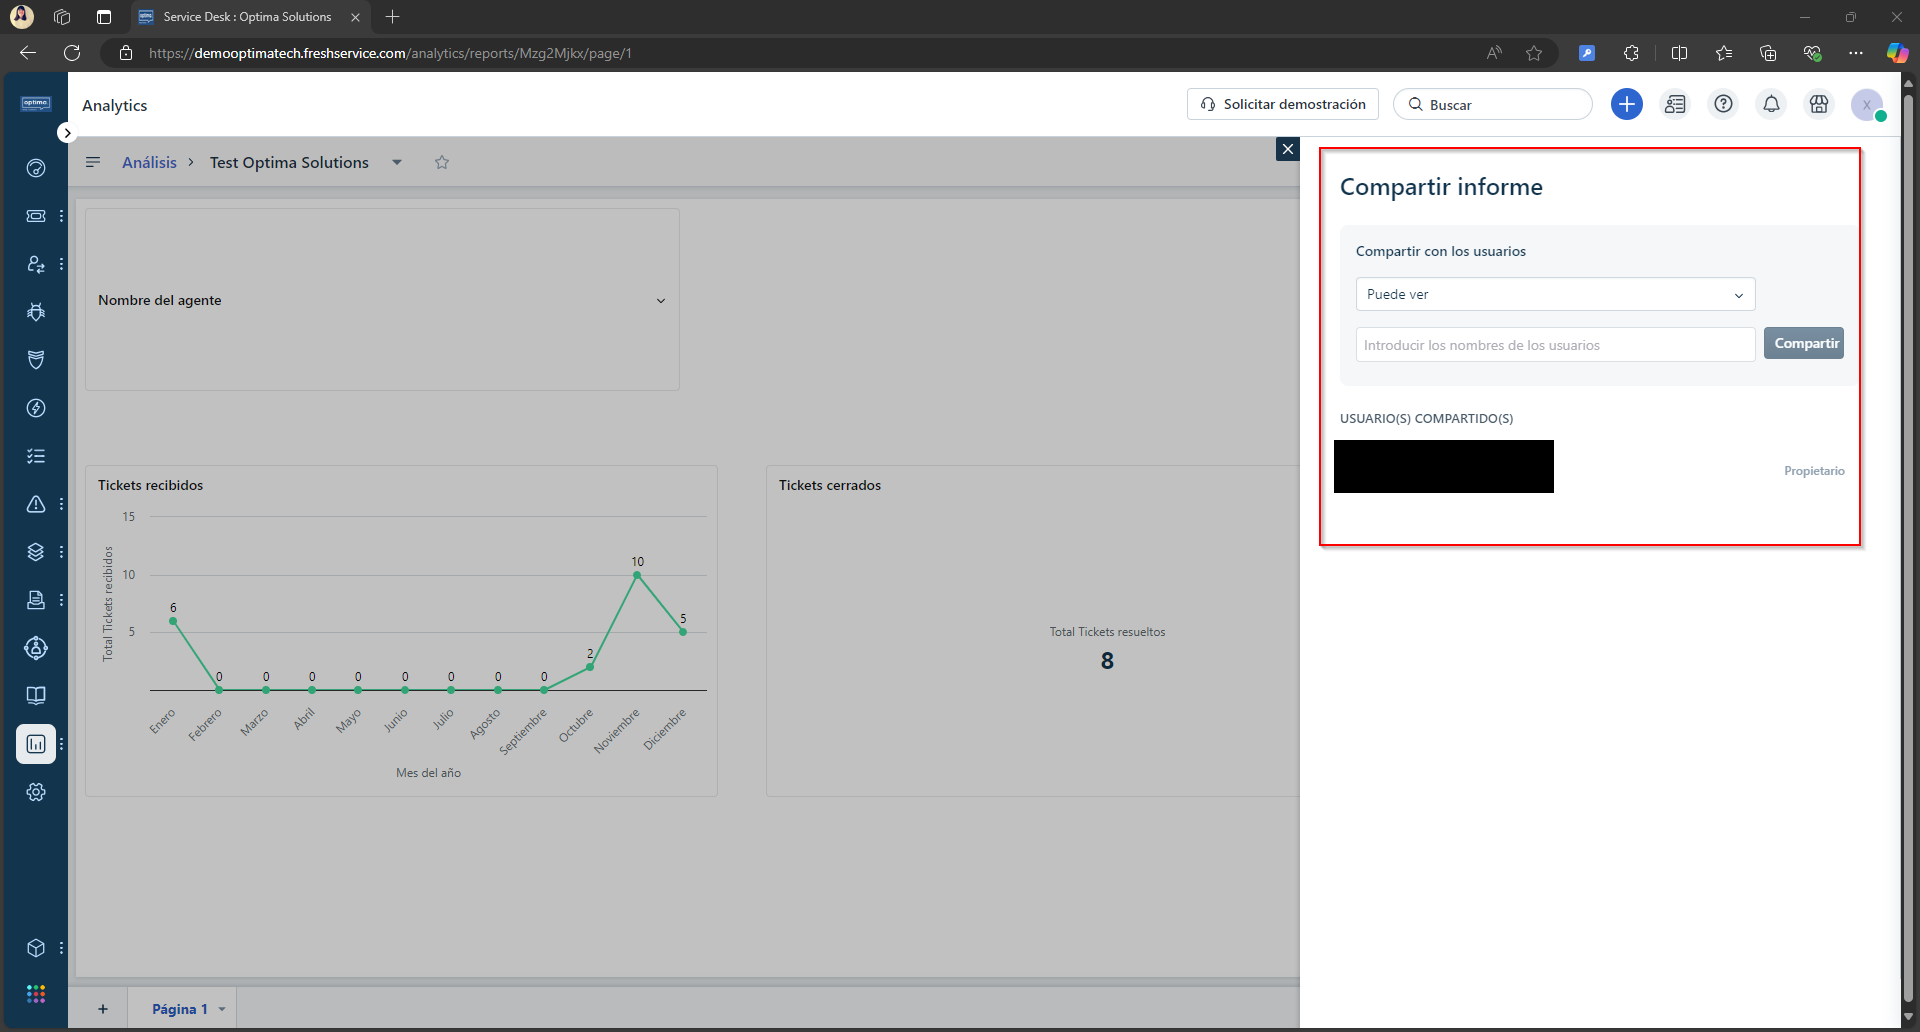Go to the Análisis breadcrumb link

149,163
